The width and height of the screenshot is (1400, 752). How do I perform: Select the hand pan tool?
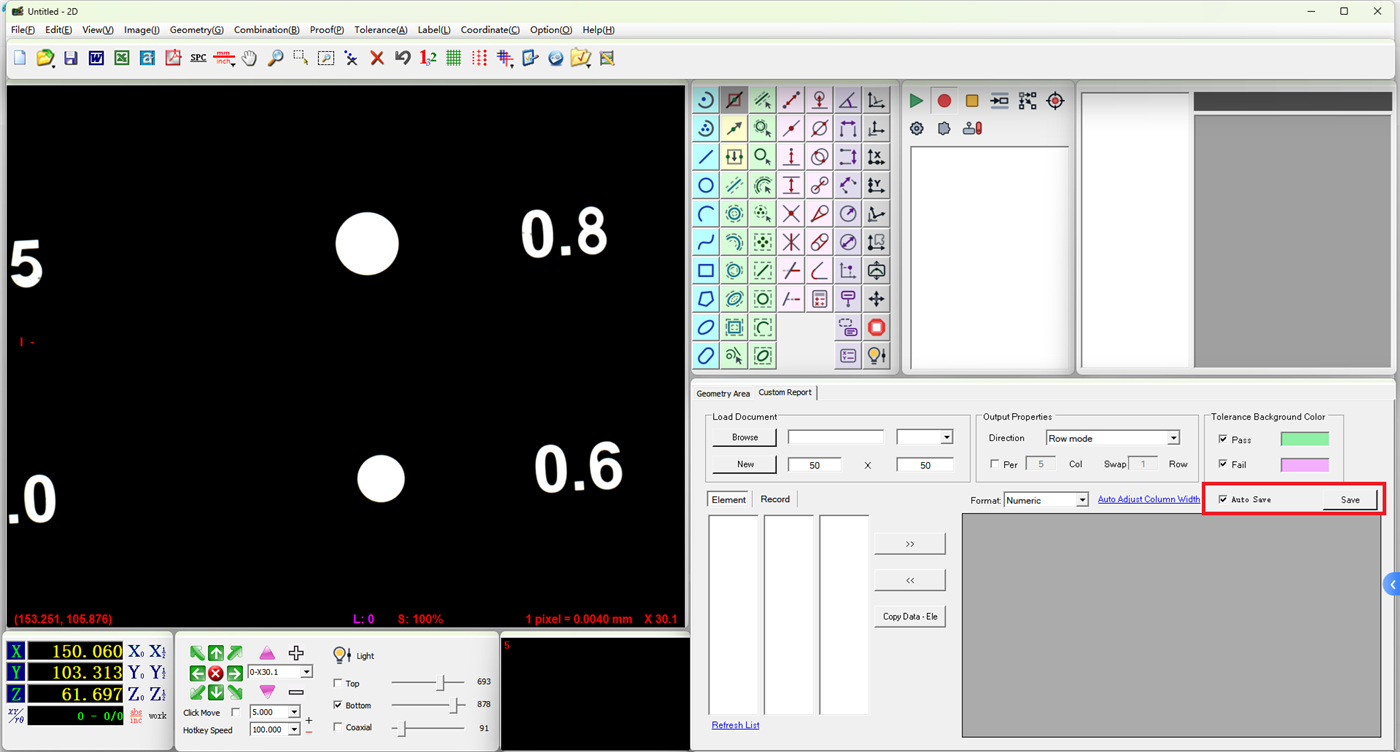[x=249, y=58]
